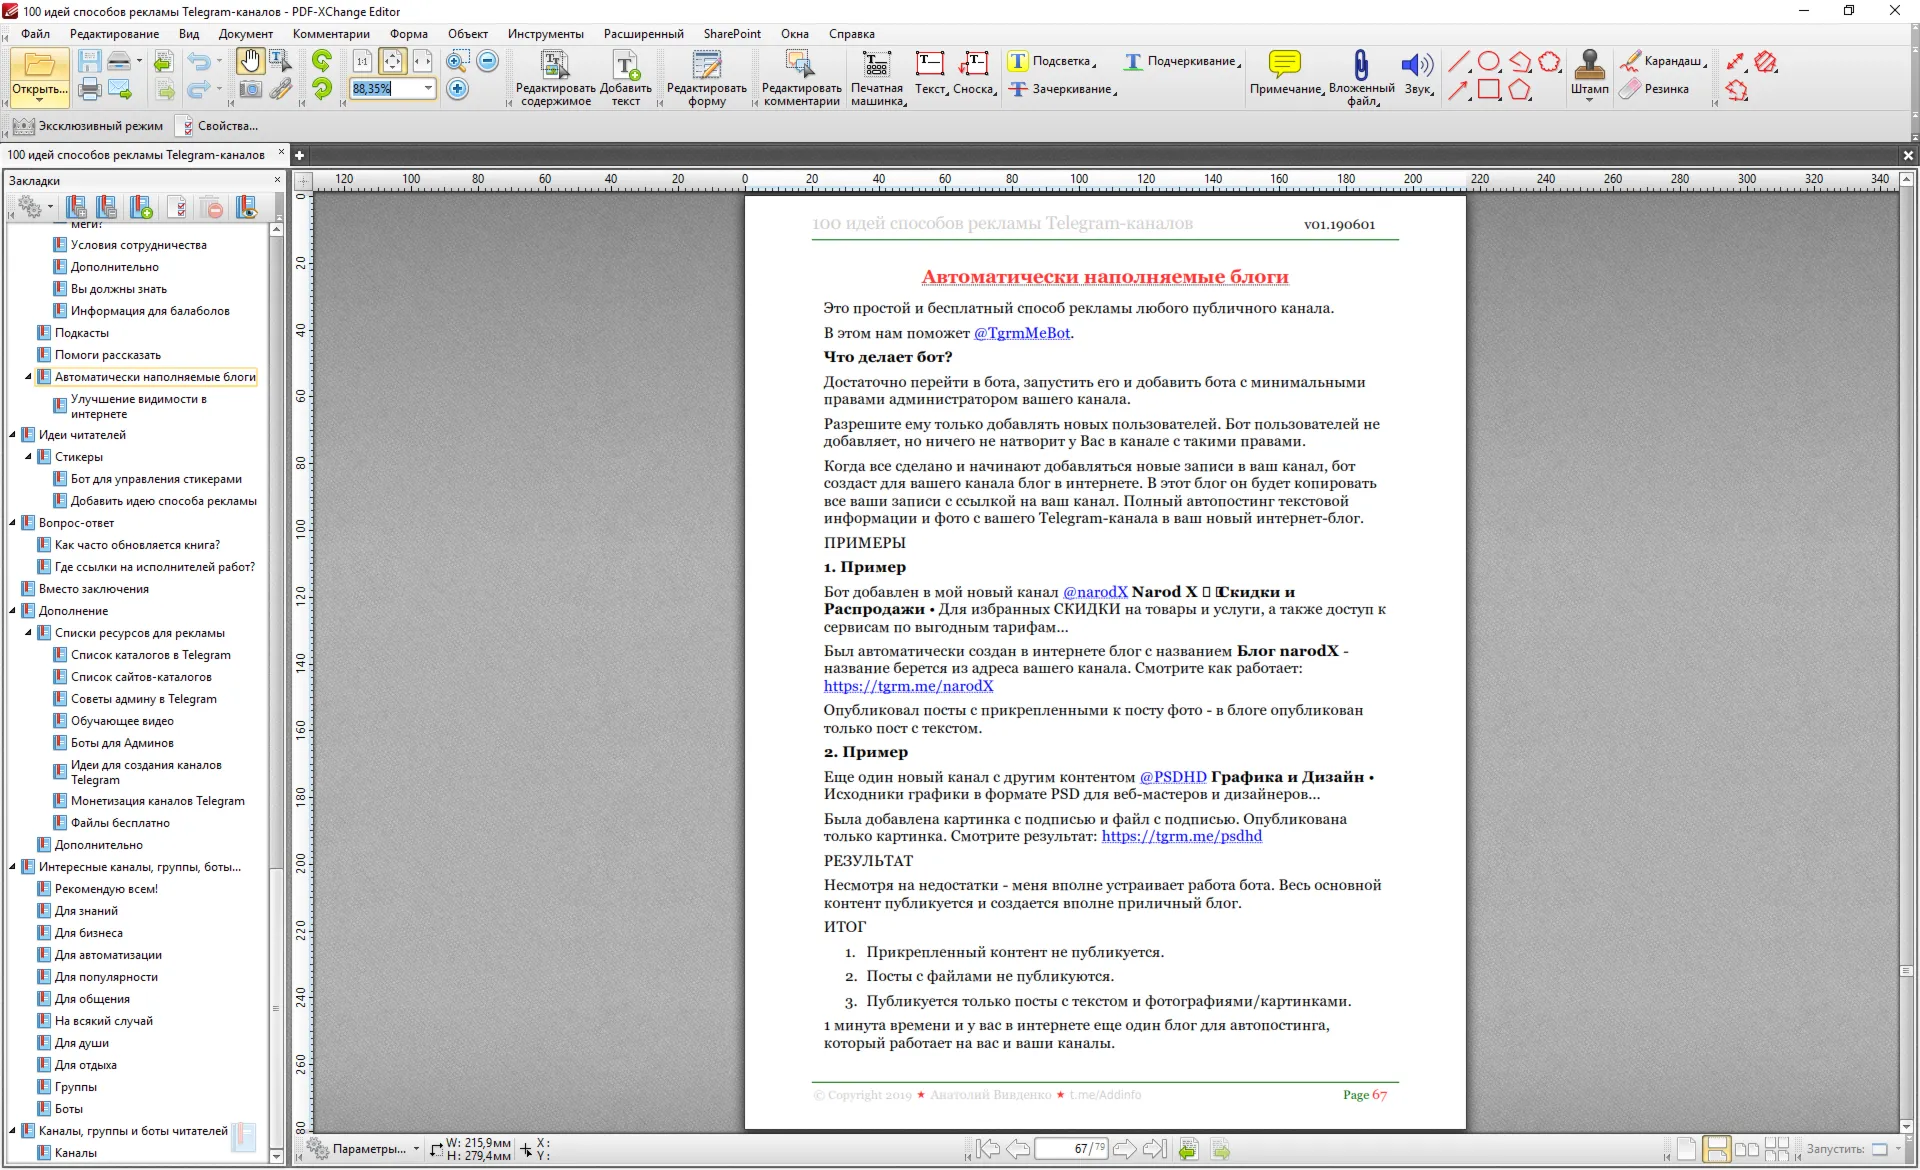Screen dimensions: 1920x1170
Task: Collapse the Стикеры bookmark branch
Action: click(x=28, y=457)
